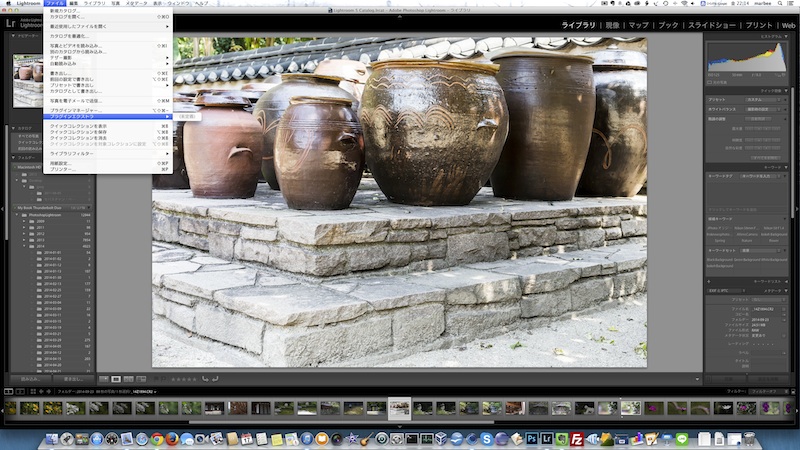
Task: Select the Loupe view icon in toolbar
Action: pyautogui.click(x=116, y=379)
